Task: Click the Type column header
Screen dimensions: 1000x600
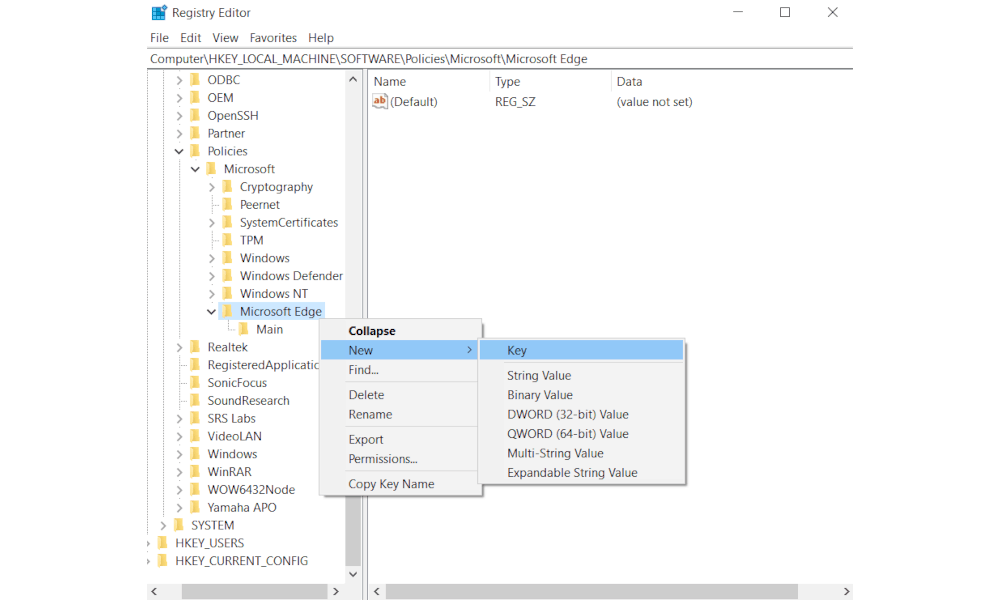Action: tap(550, 82)
